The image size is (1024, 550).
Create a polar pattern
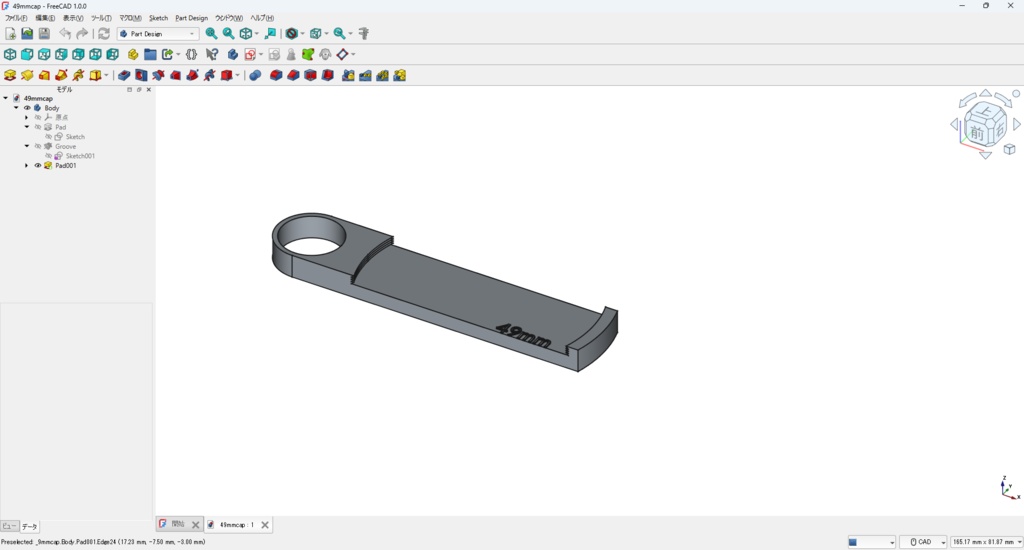[382, 75]
